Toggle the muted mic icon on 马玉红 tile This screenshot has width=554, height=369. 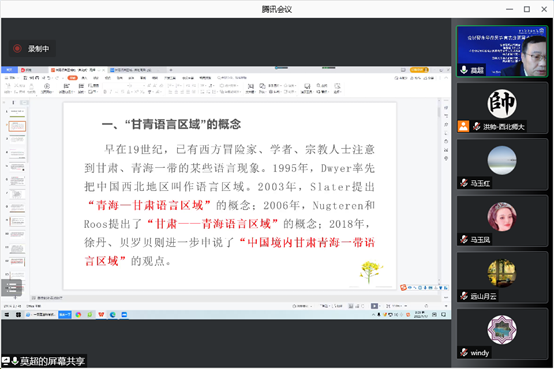coord(464,183)
